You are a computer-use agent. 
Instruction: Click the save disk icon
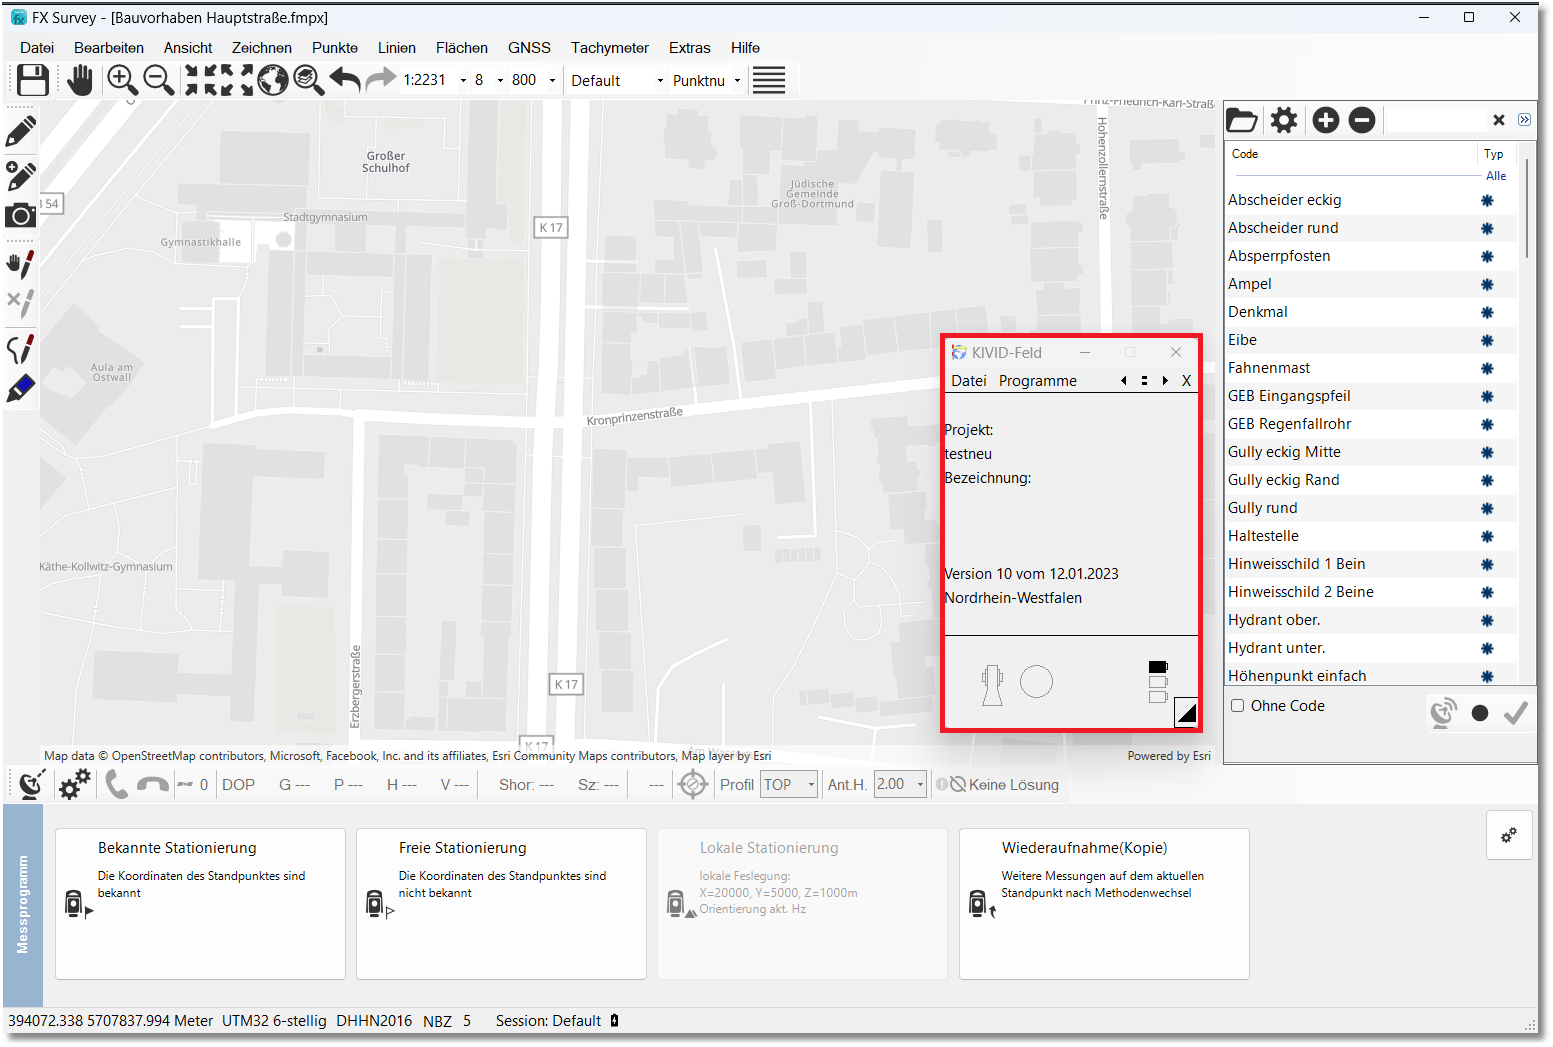pos(33,80)
